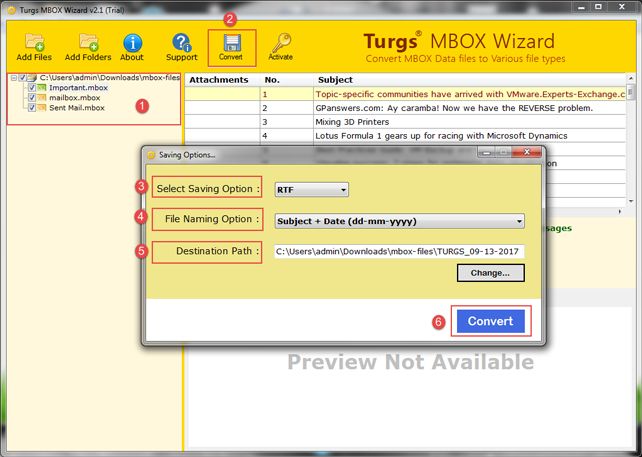Uncheck the mailbox.mbox checkbox

32,97
